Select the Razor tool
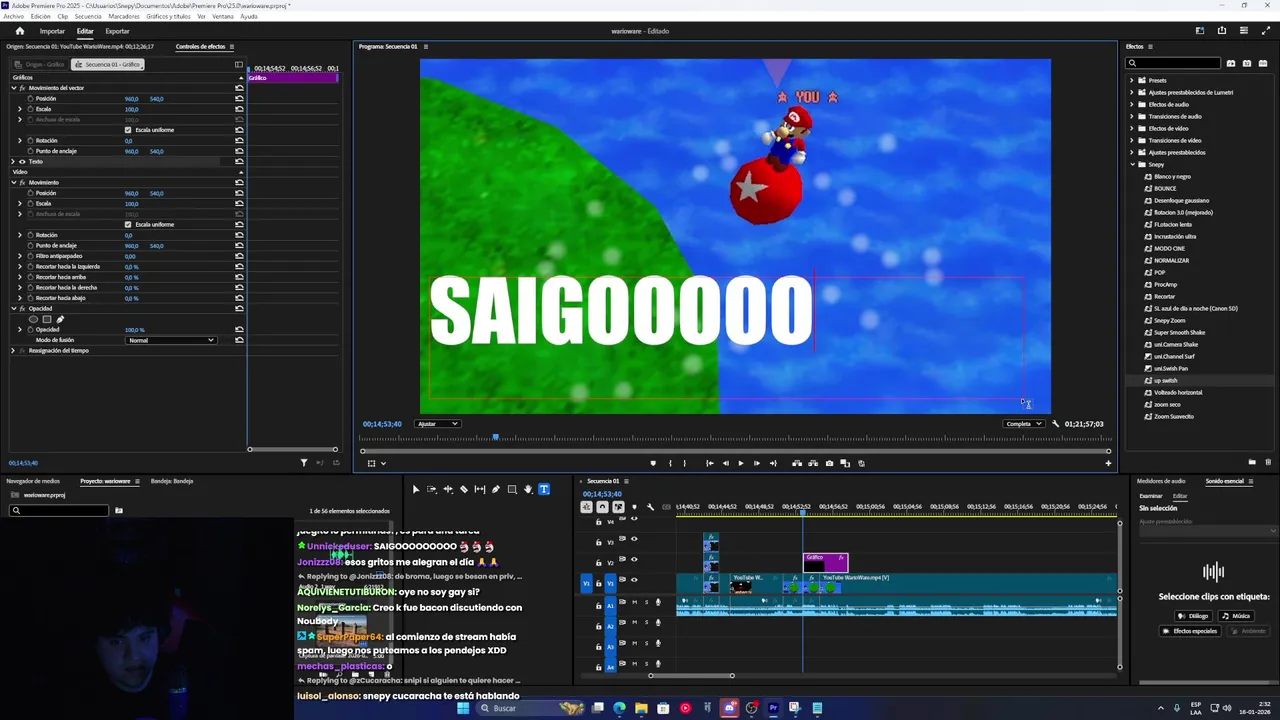 tap(464, 489)
